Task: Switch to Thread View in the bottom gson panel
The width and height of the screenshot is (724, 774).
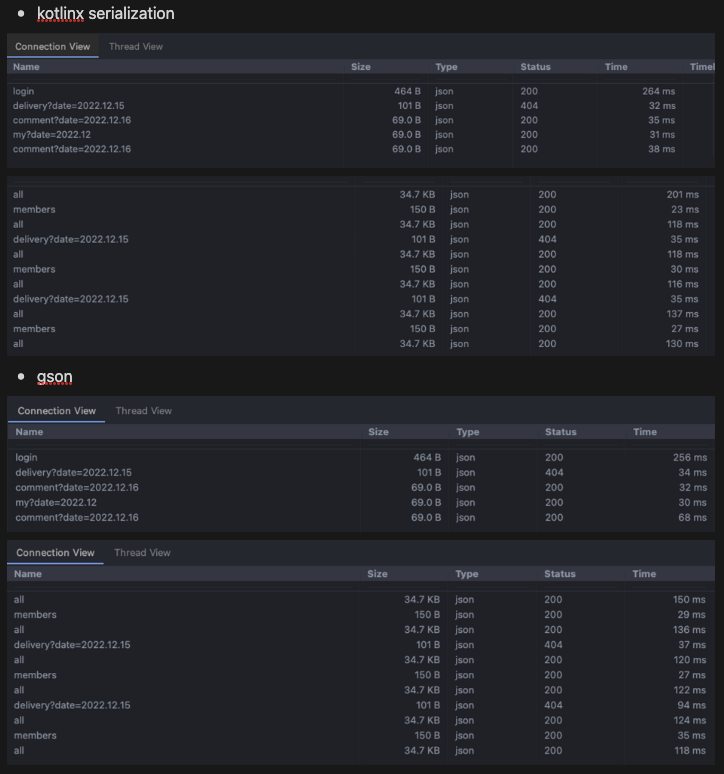Action: click(x=142, y=552)
